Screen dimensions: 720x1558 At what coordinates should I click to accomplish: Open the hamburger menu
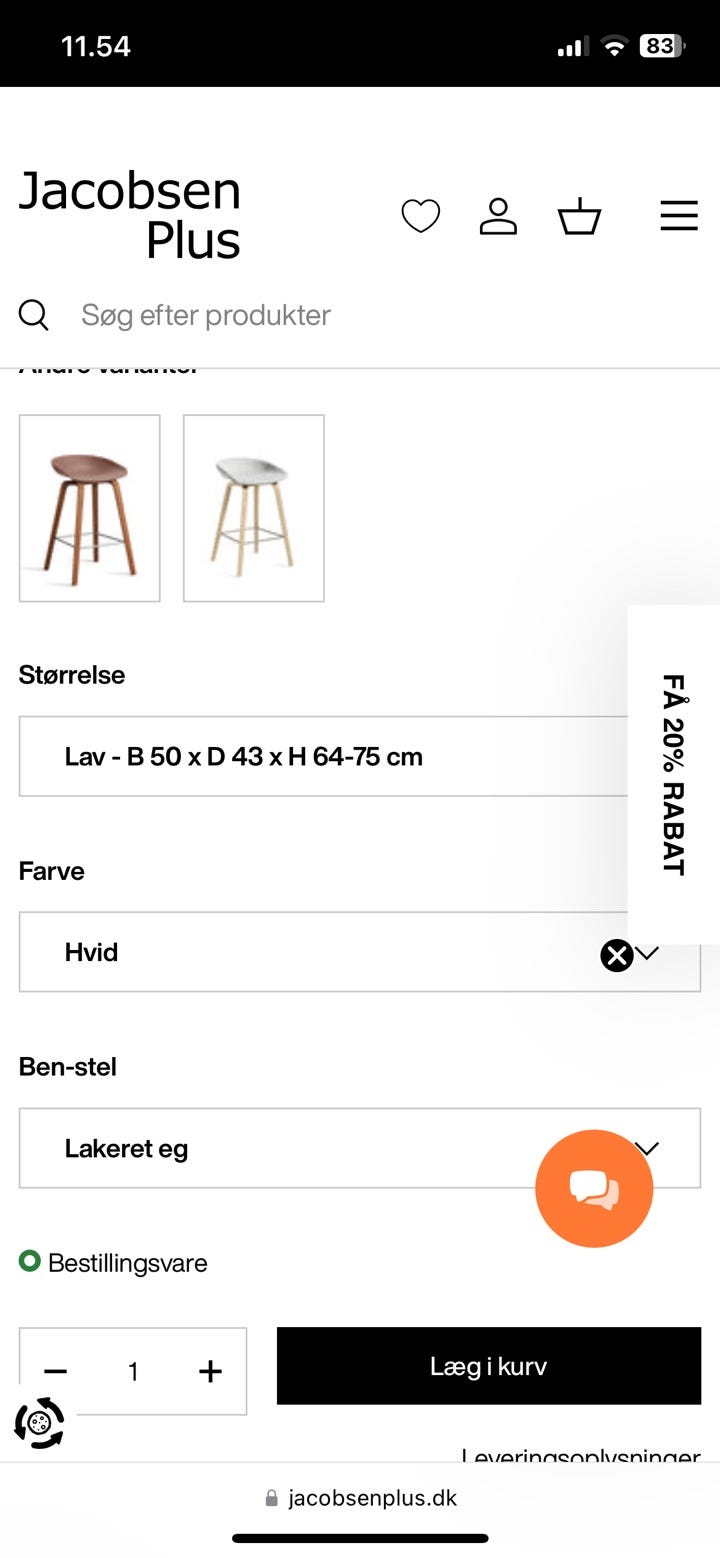point(679,215)
